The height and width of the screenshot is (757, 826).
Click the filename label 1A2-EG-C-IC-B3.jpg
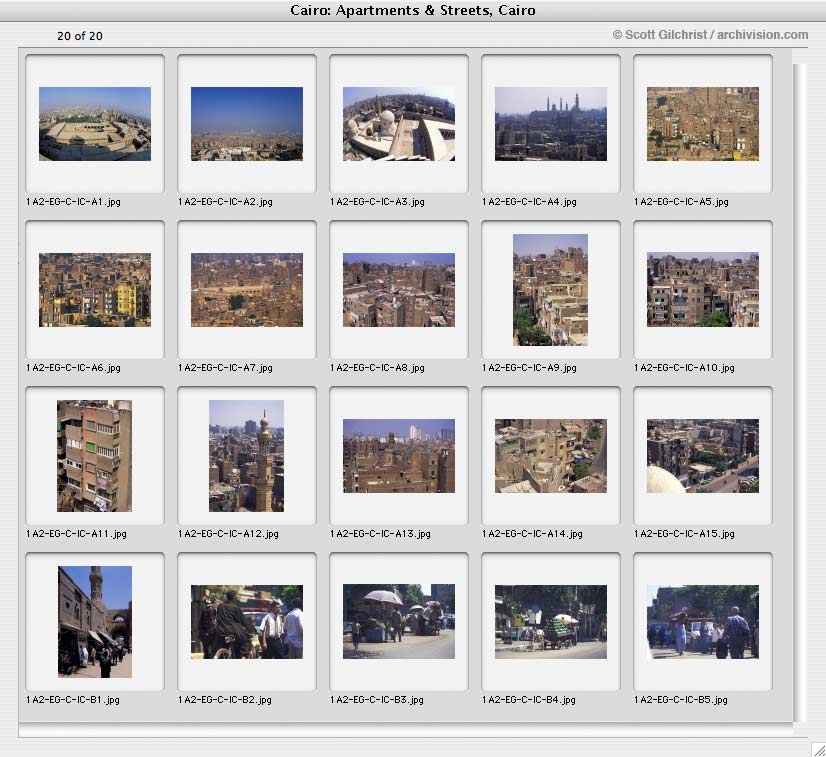coord(377,700)
